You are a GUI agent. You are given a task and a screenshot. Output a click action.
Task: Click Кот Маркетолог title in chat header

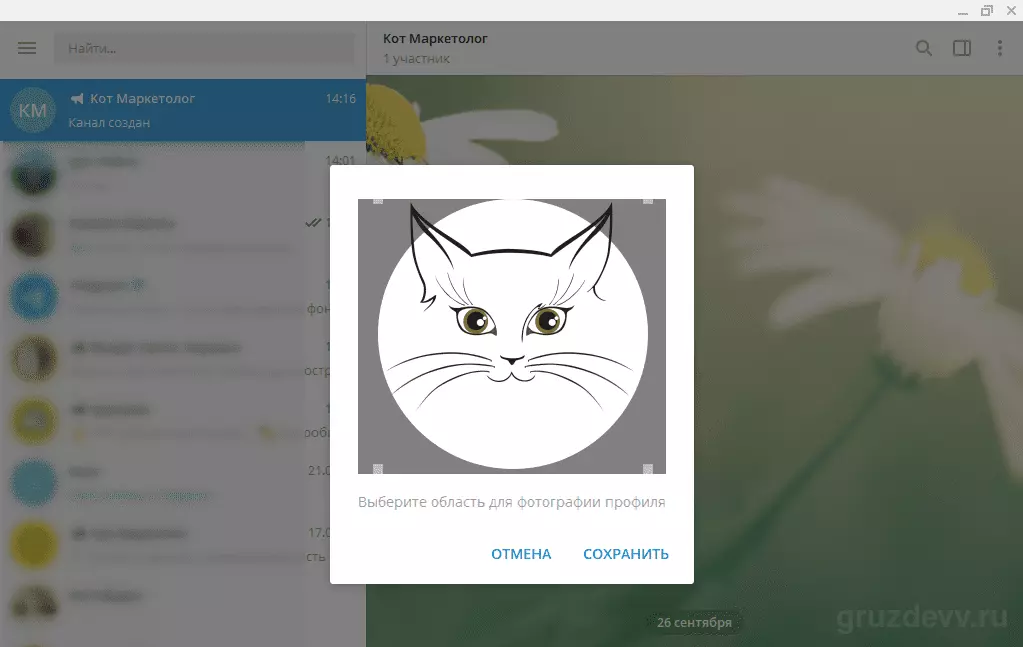pyautogui.click(x=435, y=38)
